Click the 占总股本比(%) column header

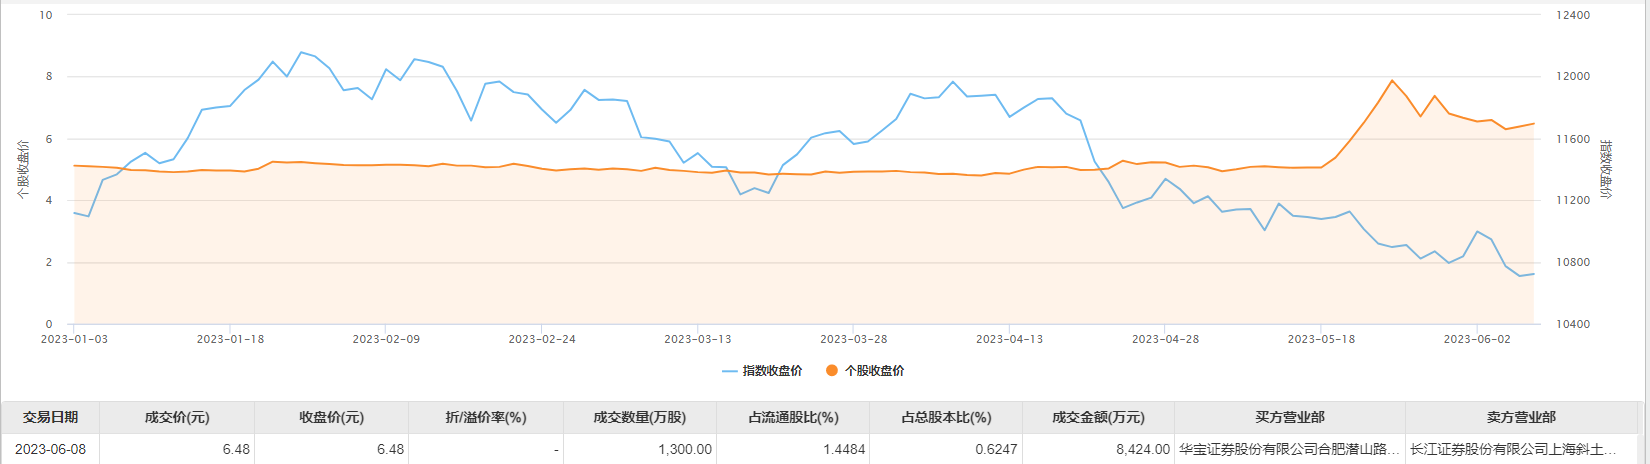coord(946,418)
